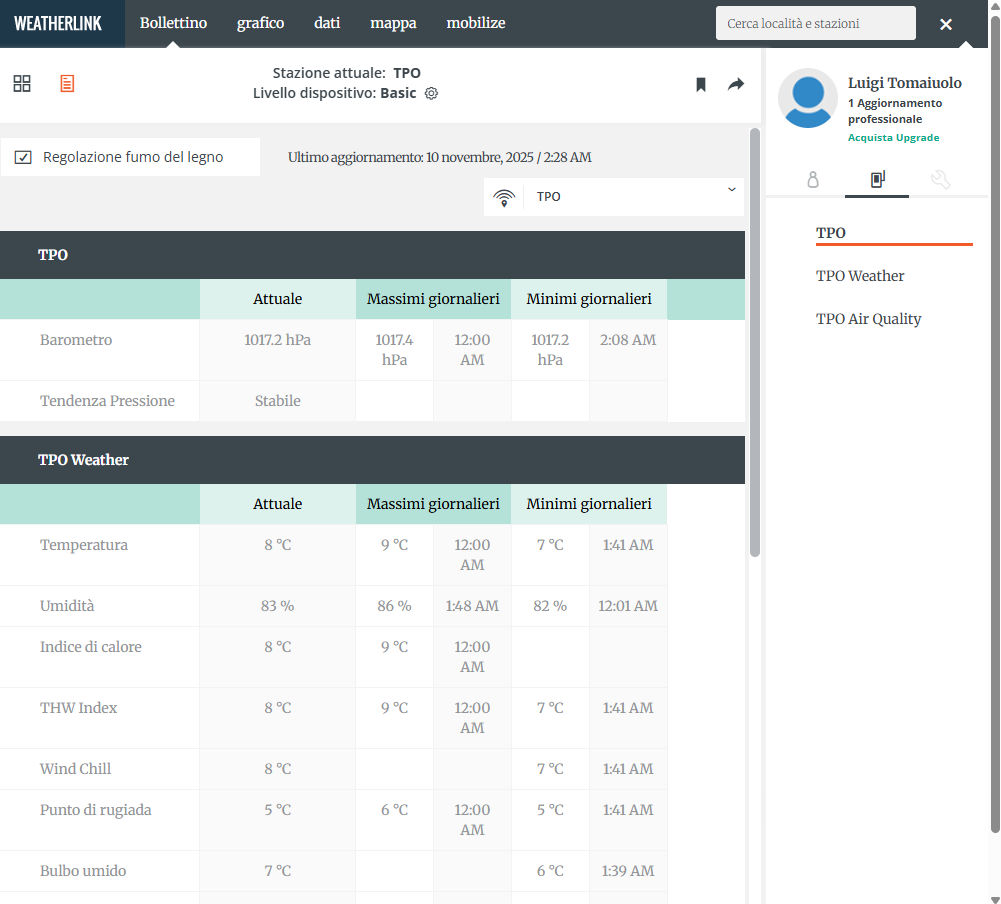Select TPO Air Quality in sidebar

(x=868, y=319)
